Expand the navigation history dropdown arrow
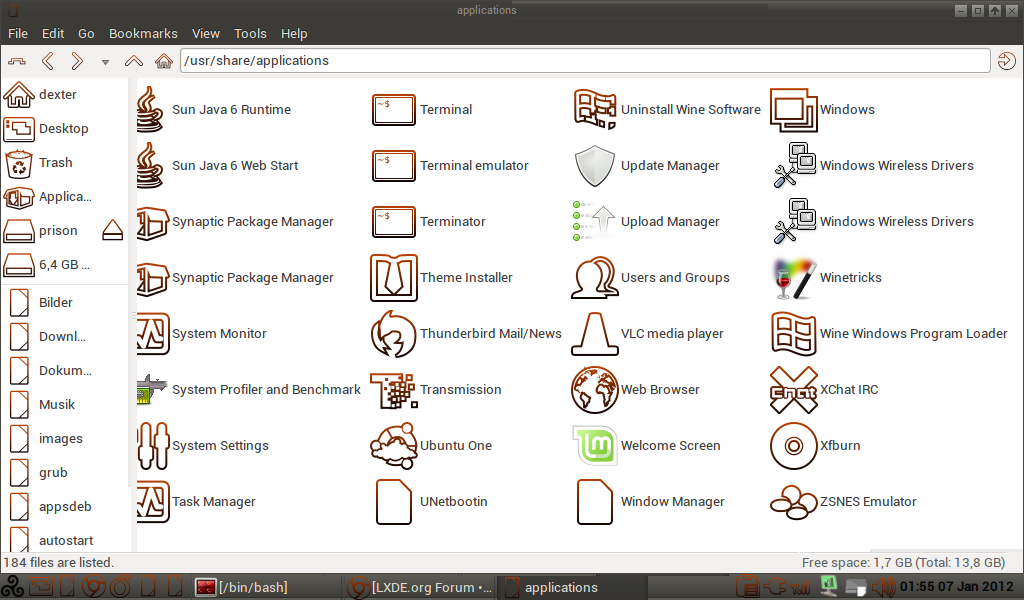 click(105, 62)
